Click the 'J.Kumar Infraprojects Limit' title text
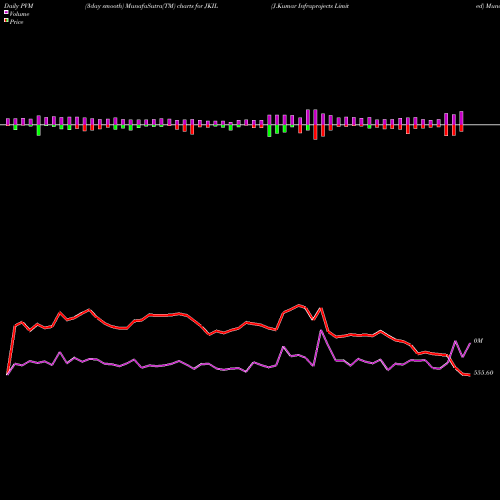500x500 pixels. click(x=310, y=6)
